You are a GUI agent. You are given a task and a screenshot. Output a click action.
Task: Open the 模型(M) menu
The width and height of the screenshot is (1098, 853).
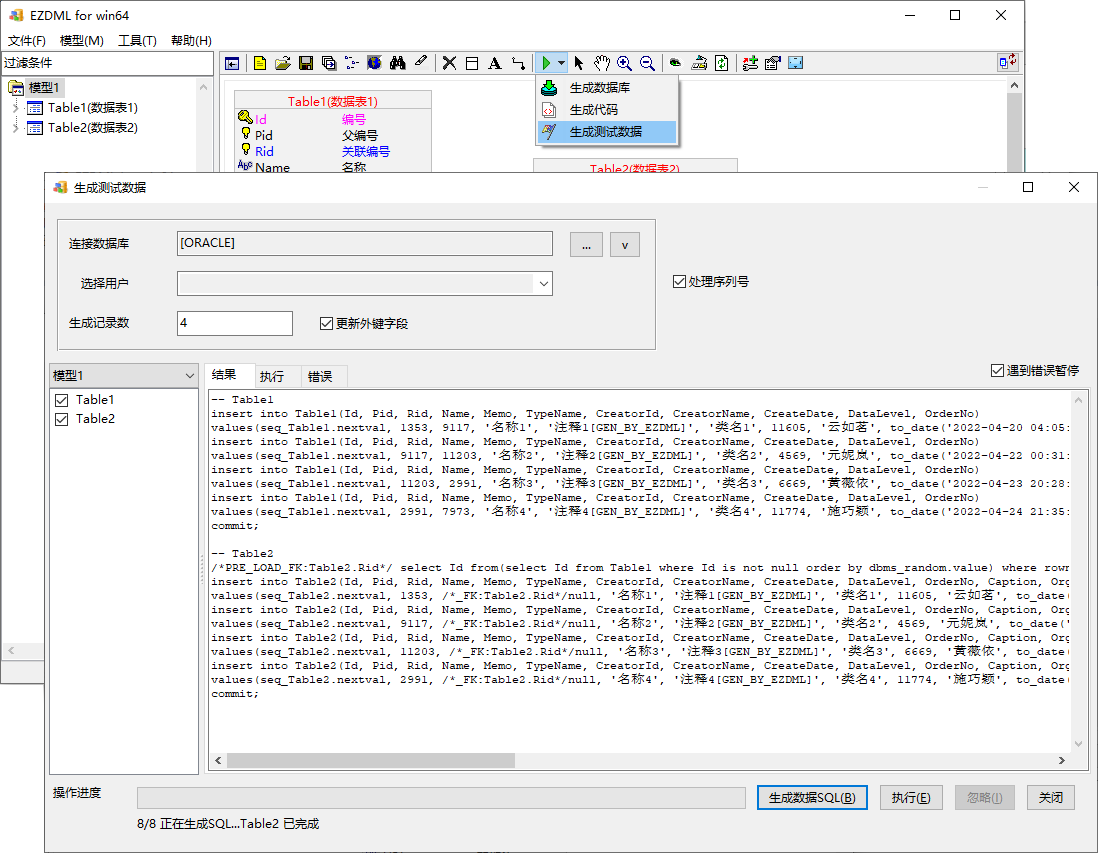[x=82, y=41]
